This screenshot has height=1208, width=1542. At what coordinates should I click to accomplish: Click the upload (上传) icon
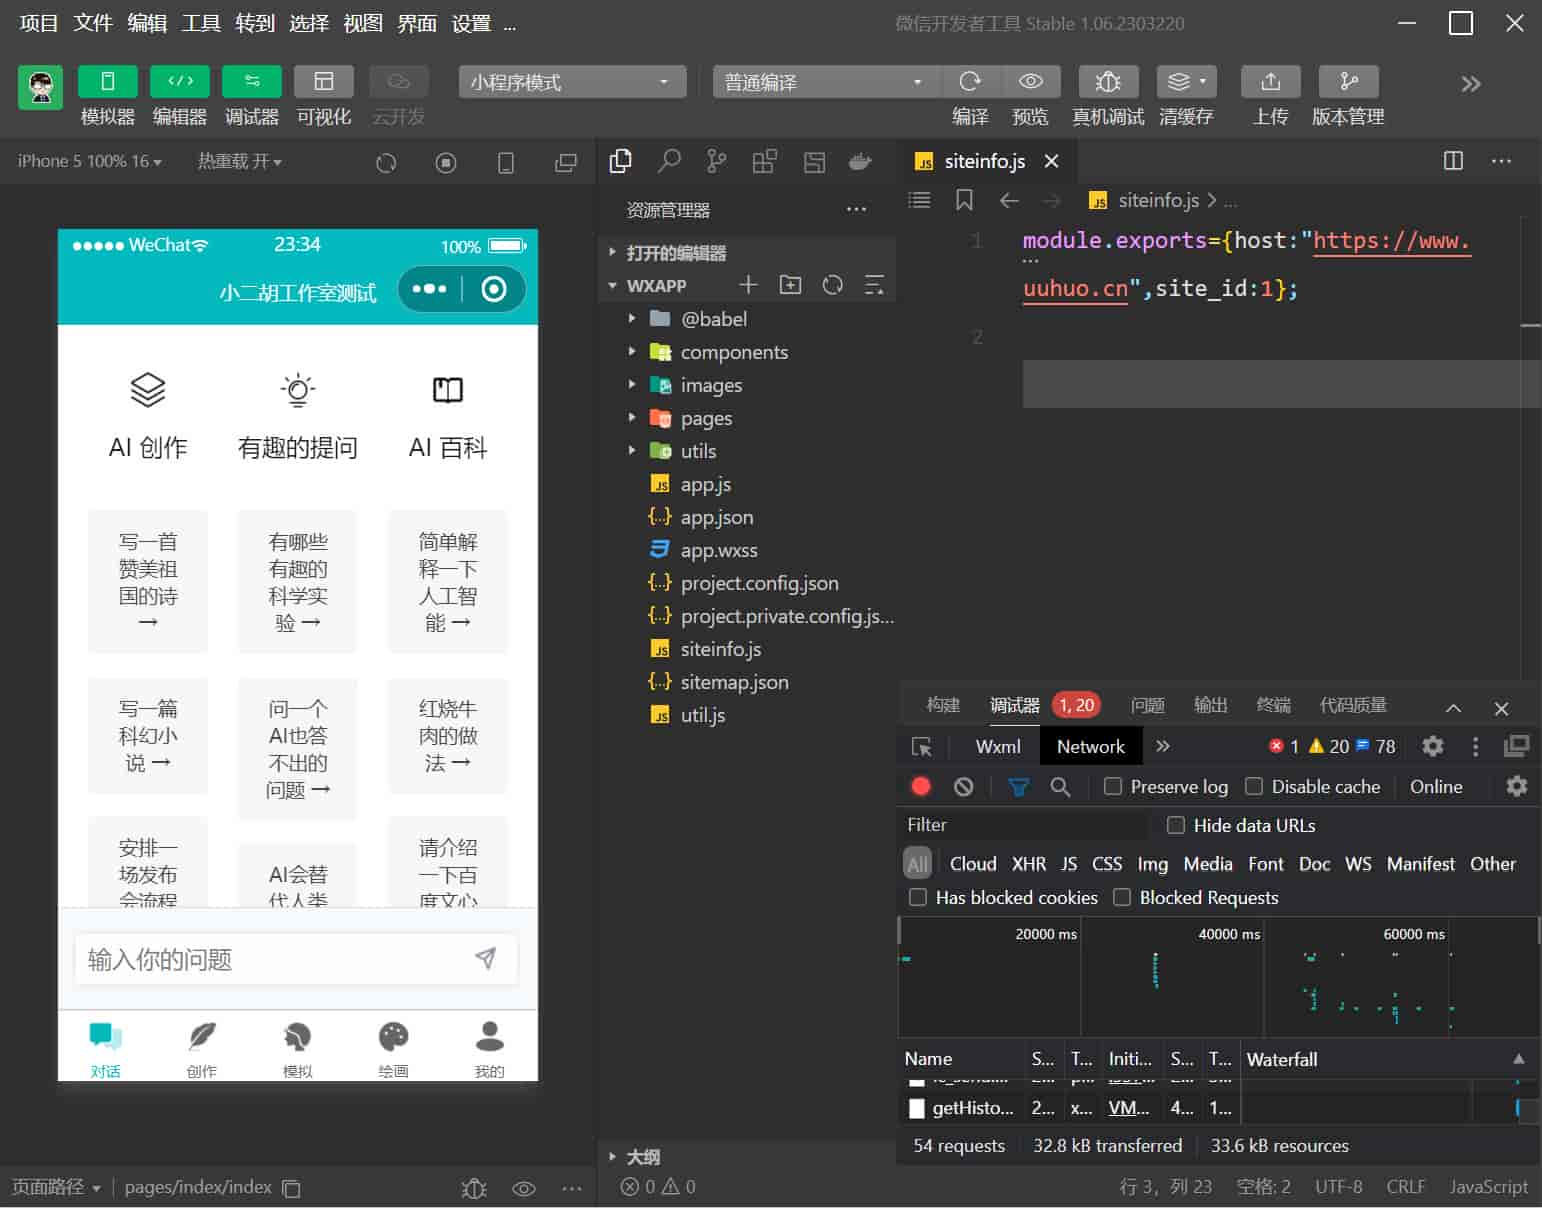pyautogui.click(x=1270, y=82)
